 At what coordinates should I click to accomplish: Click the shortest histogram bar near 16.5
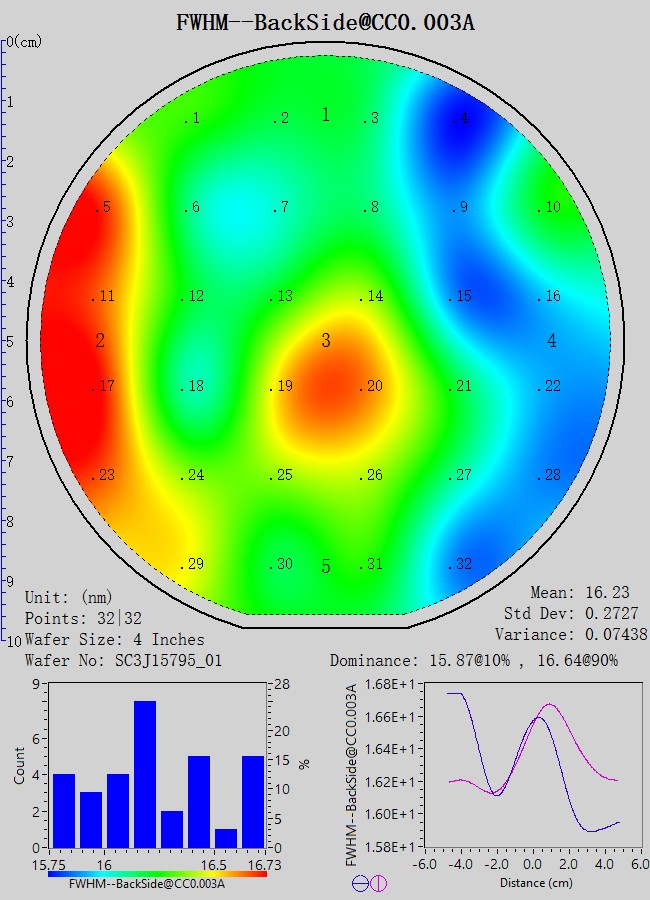click(226, 838)
